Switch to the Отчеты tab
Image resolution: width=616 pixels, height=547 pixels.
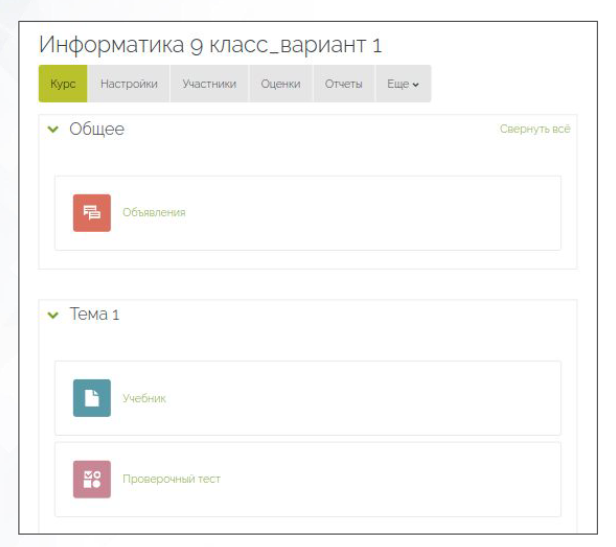(x=343, y=85)
